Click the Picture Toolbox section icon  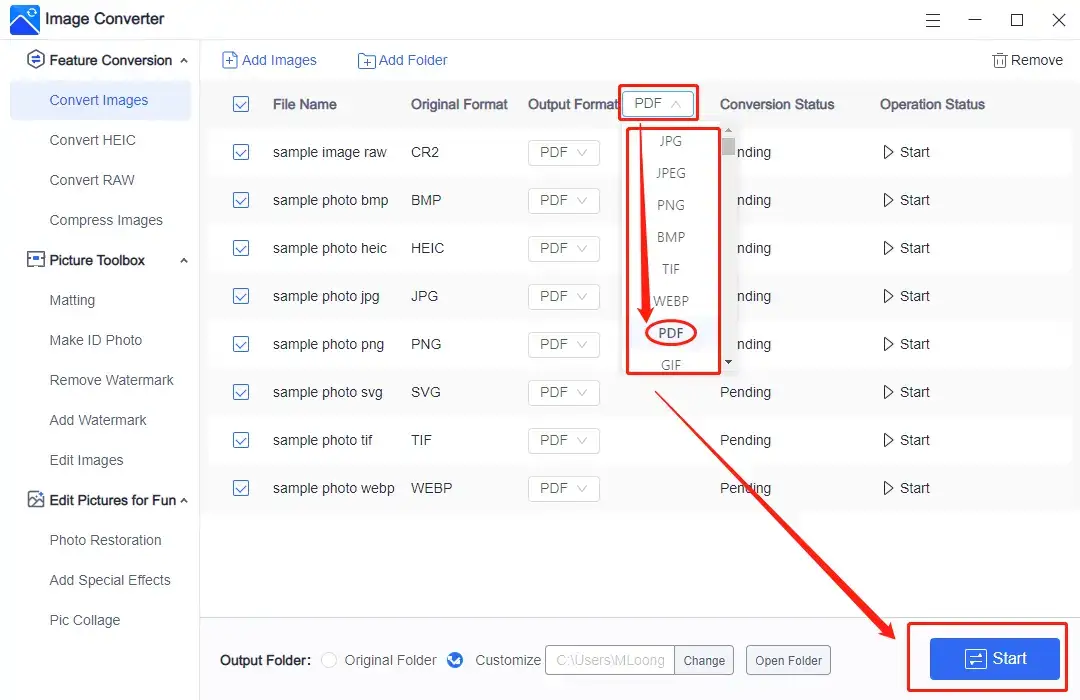click(x=35, y=260)
